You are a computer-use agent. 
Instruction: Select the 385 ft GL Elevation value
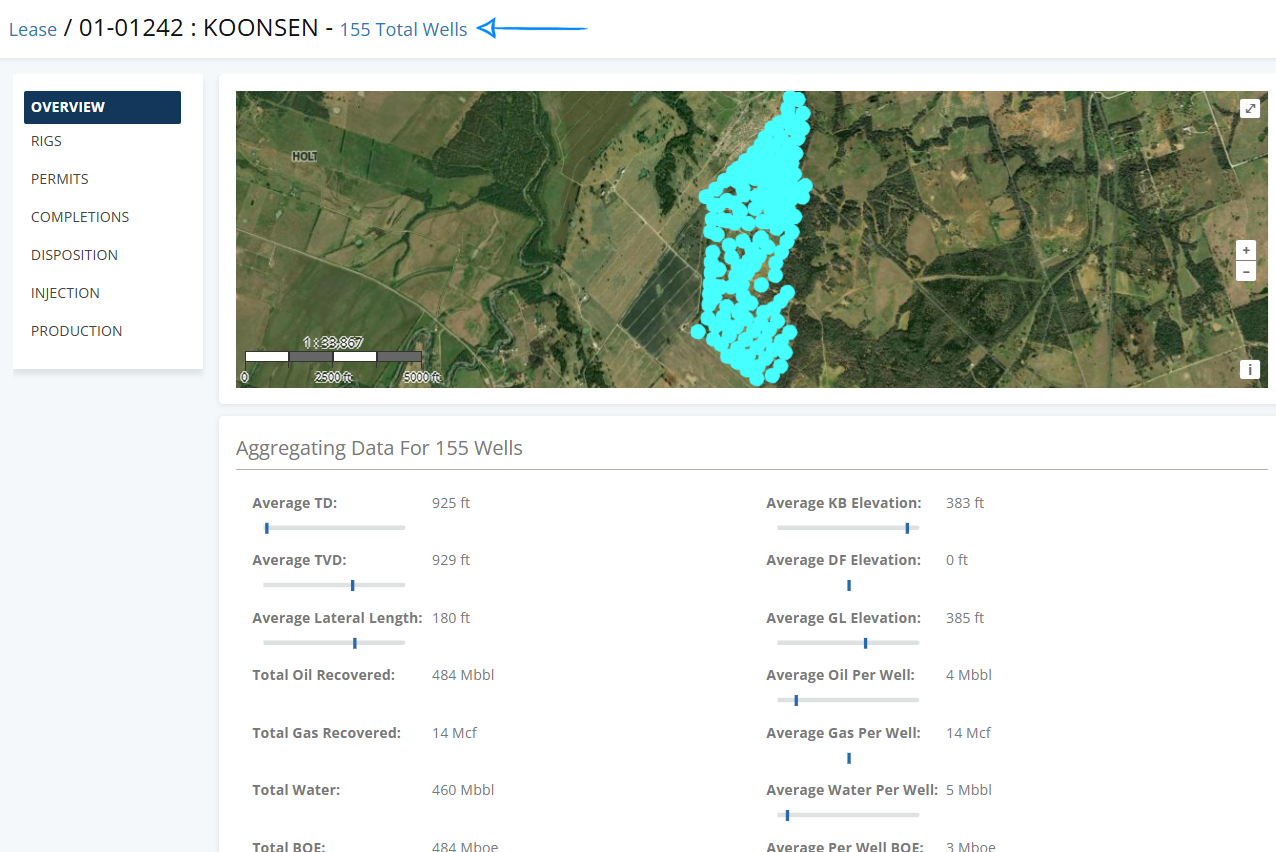click(x=965, y=618)
